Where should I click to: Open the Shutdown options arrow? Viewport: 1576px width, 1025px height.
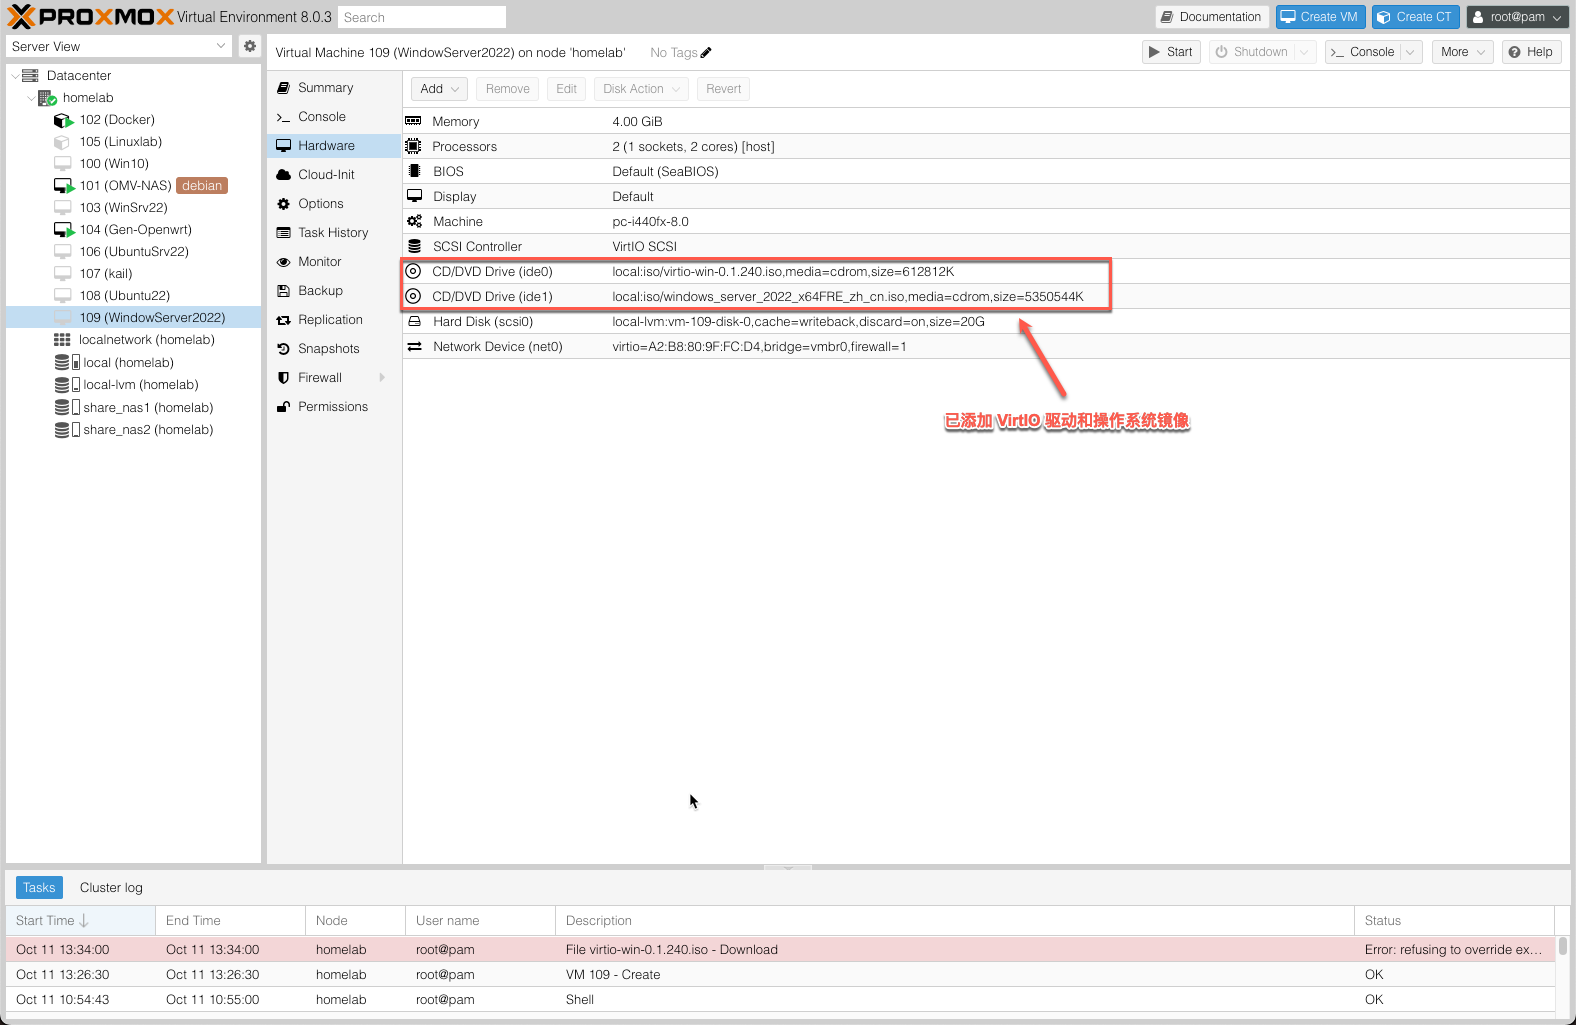[x=1304, y=52]
